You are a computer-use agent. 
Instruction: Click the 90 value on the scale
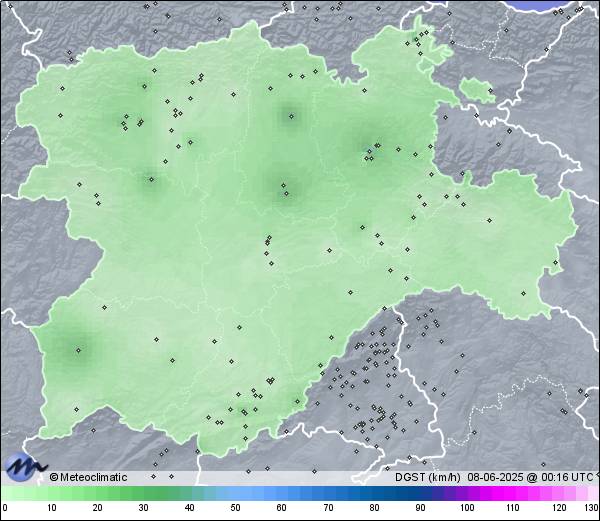(x=421, y=508)
